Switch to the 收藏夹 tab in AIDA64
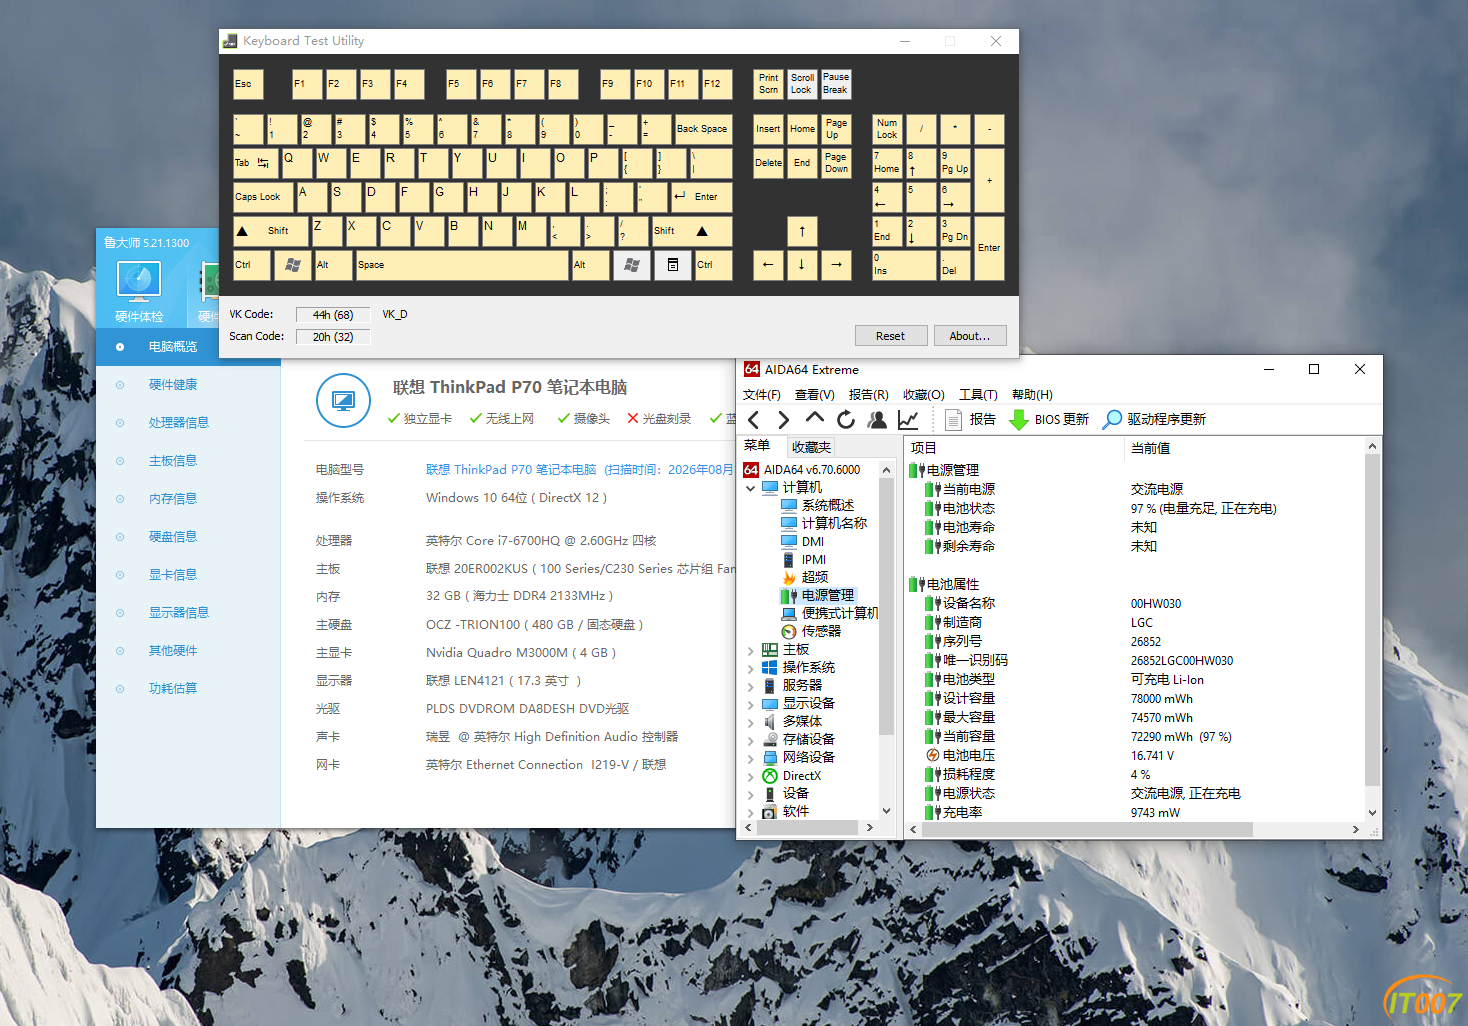The height and width of the screenshot is (1026, 1468). [x=811, y=447]
